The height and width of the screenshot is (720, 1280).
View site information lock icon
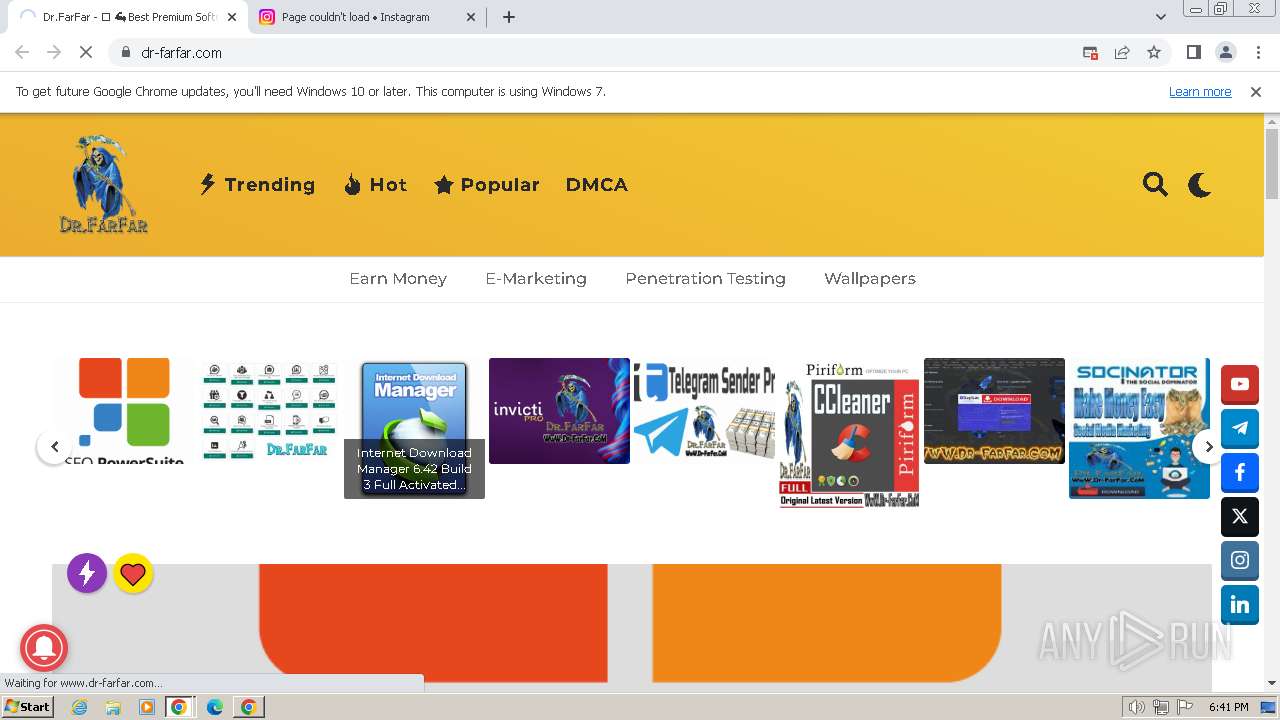coord(125,53)
